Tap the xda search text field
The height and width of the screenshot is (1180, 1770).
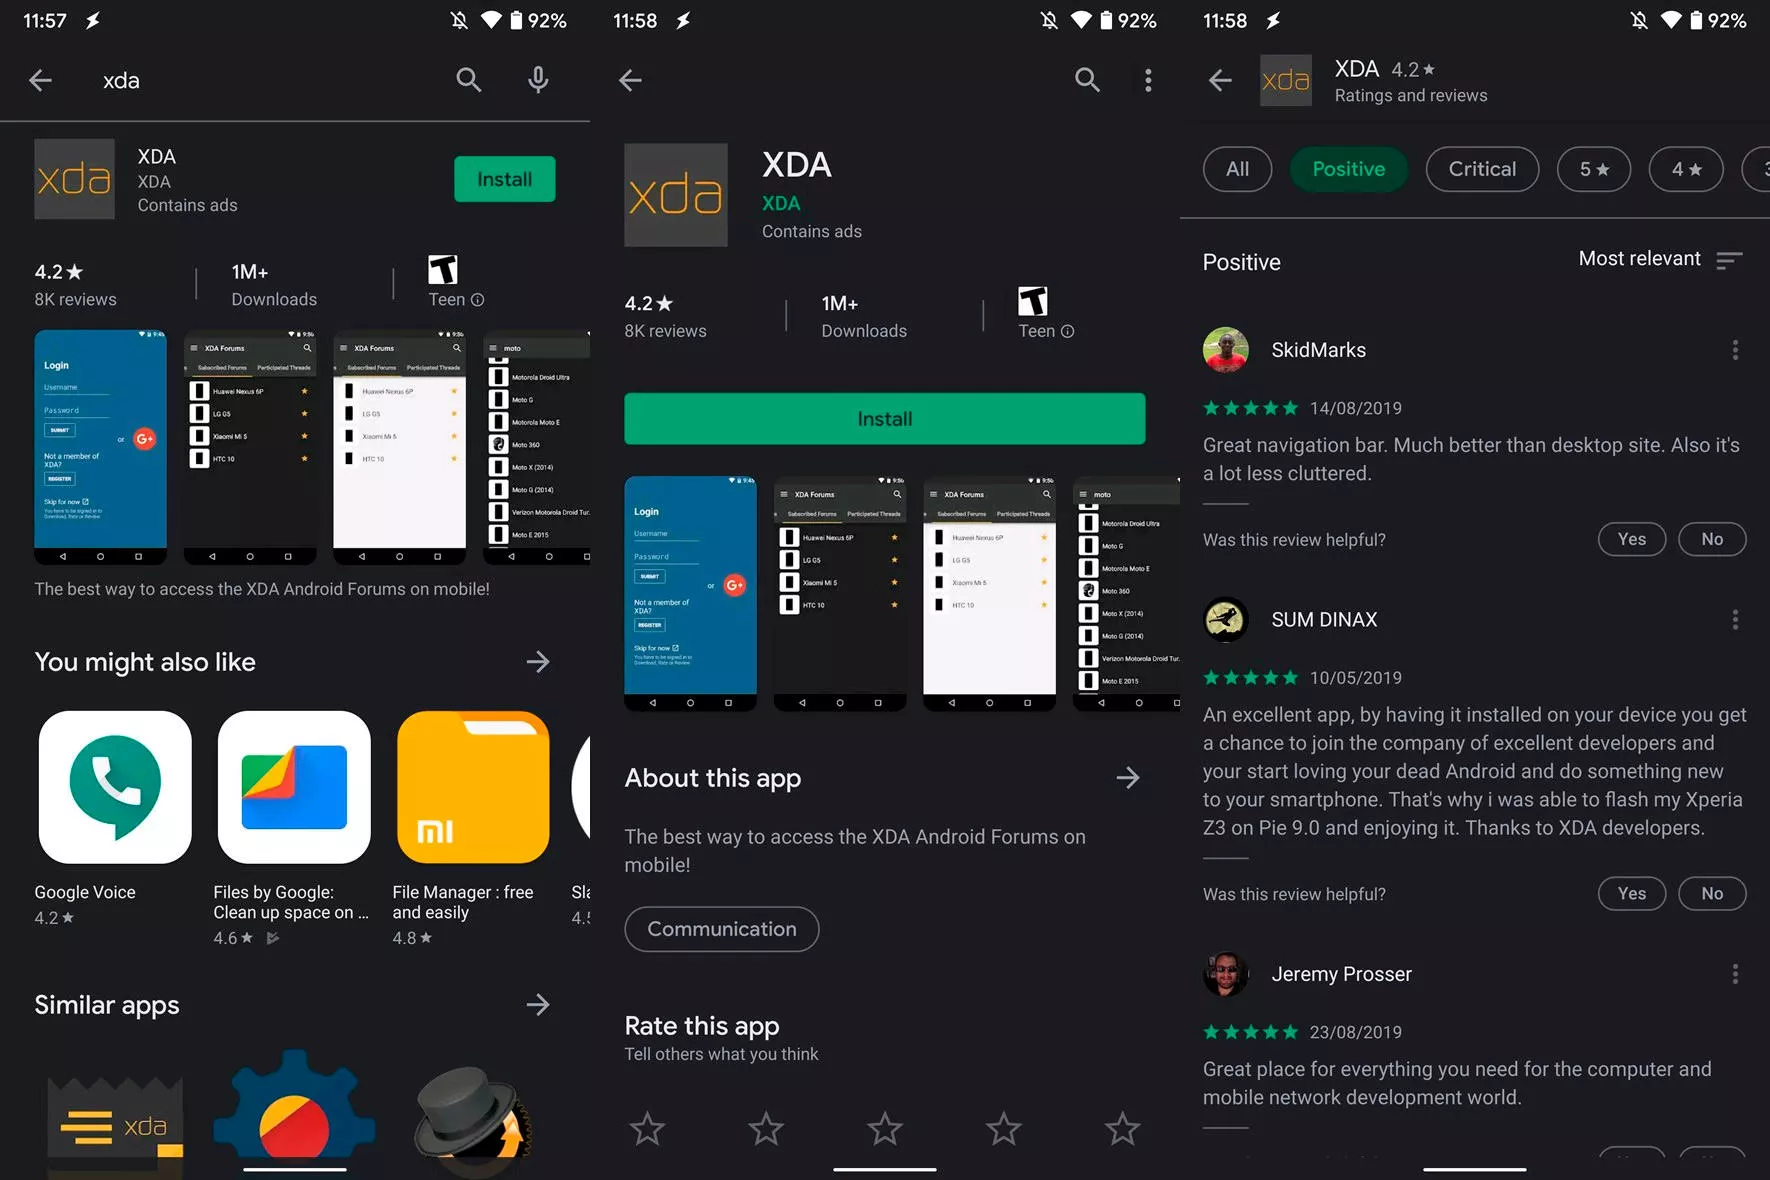pos(270,80)
